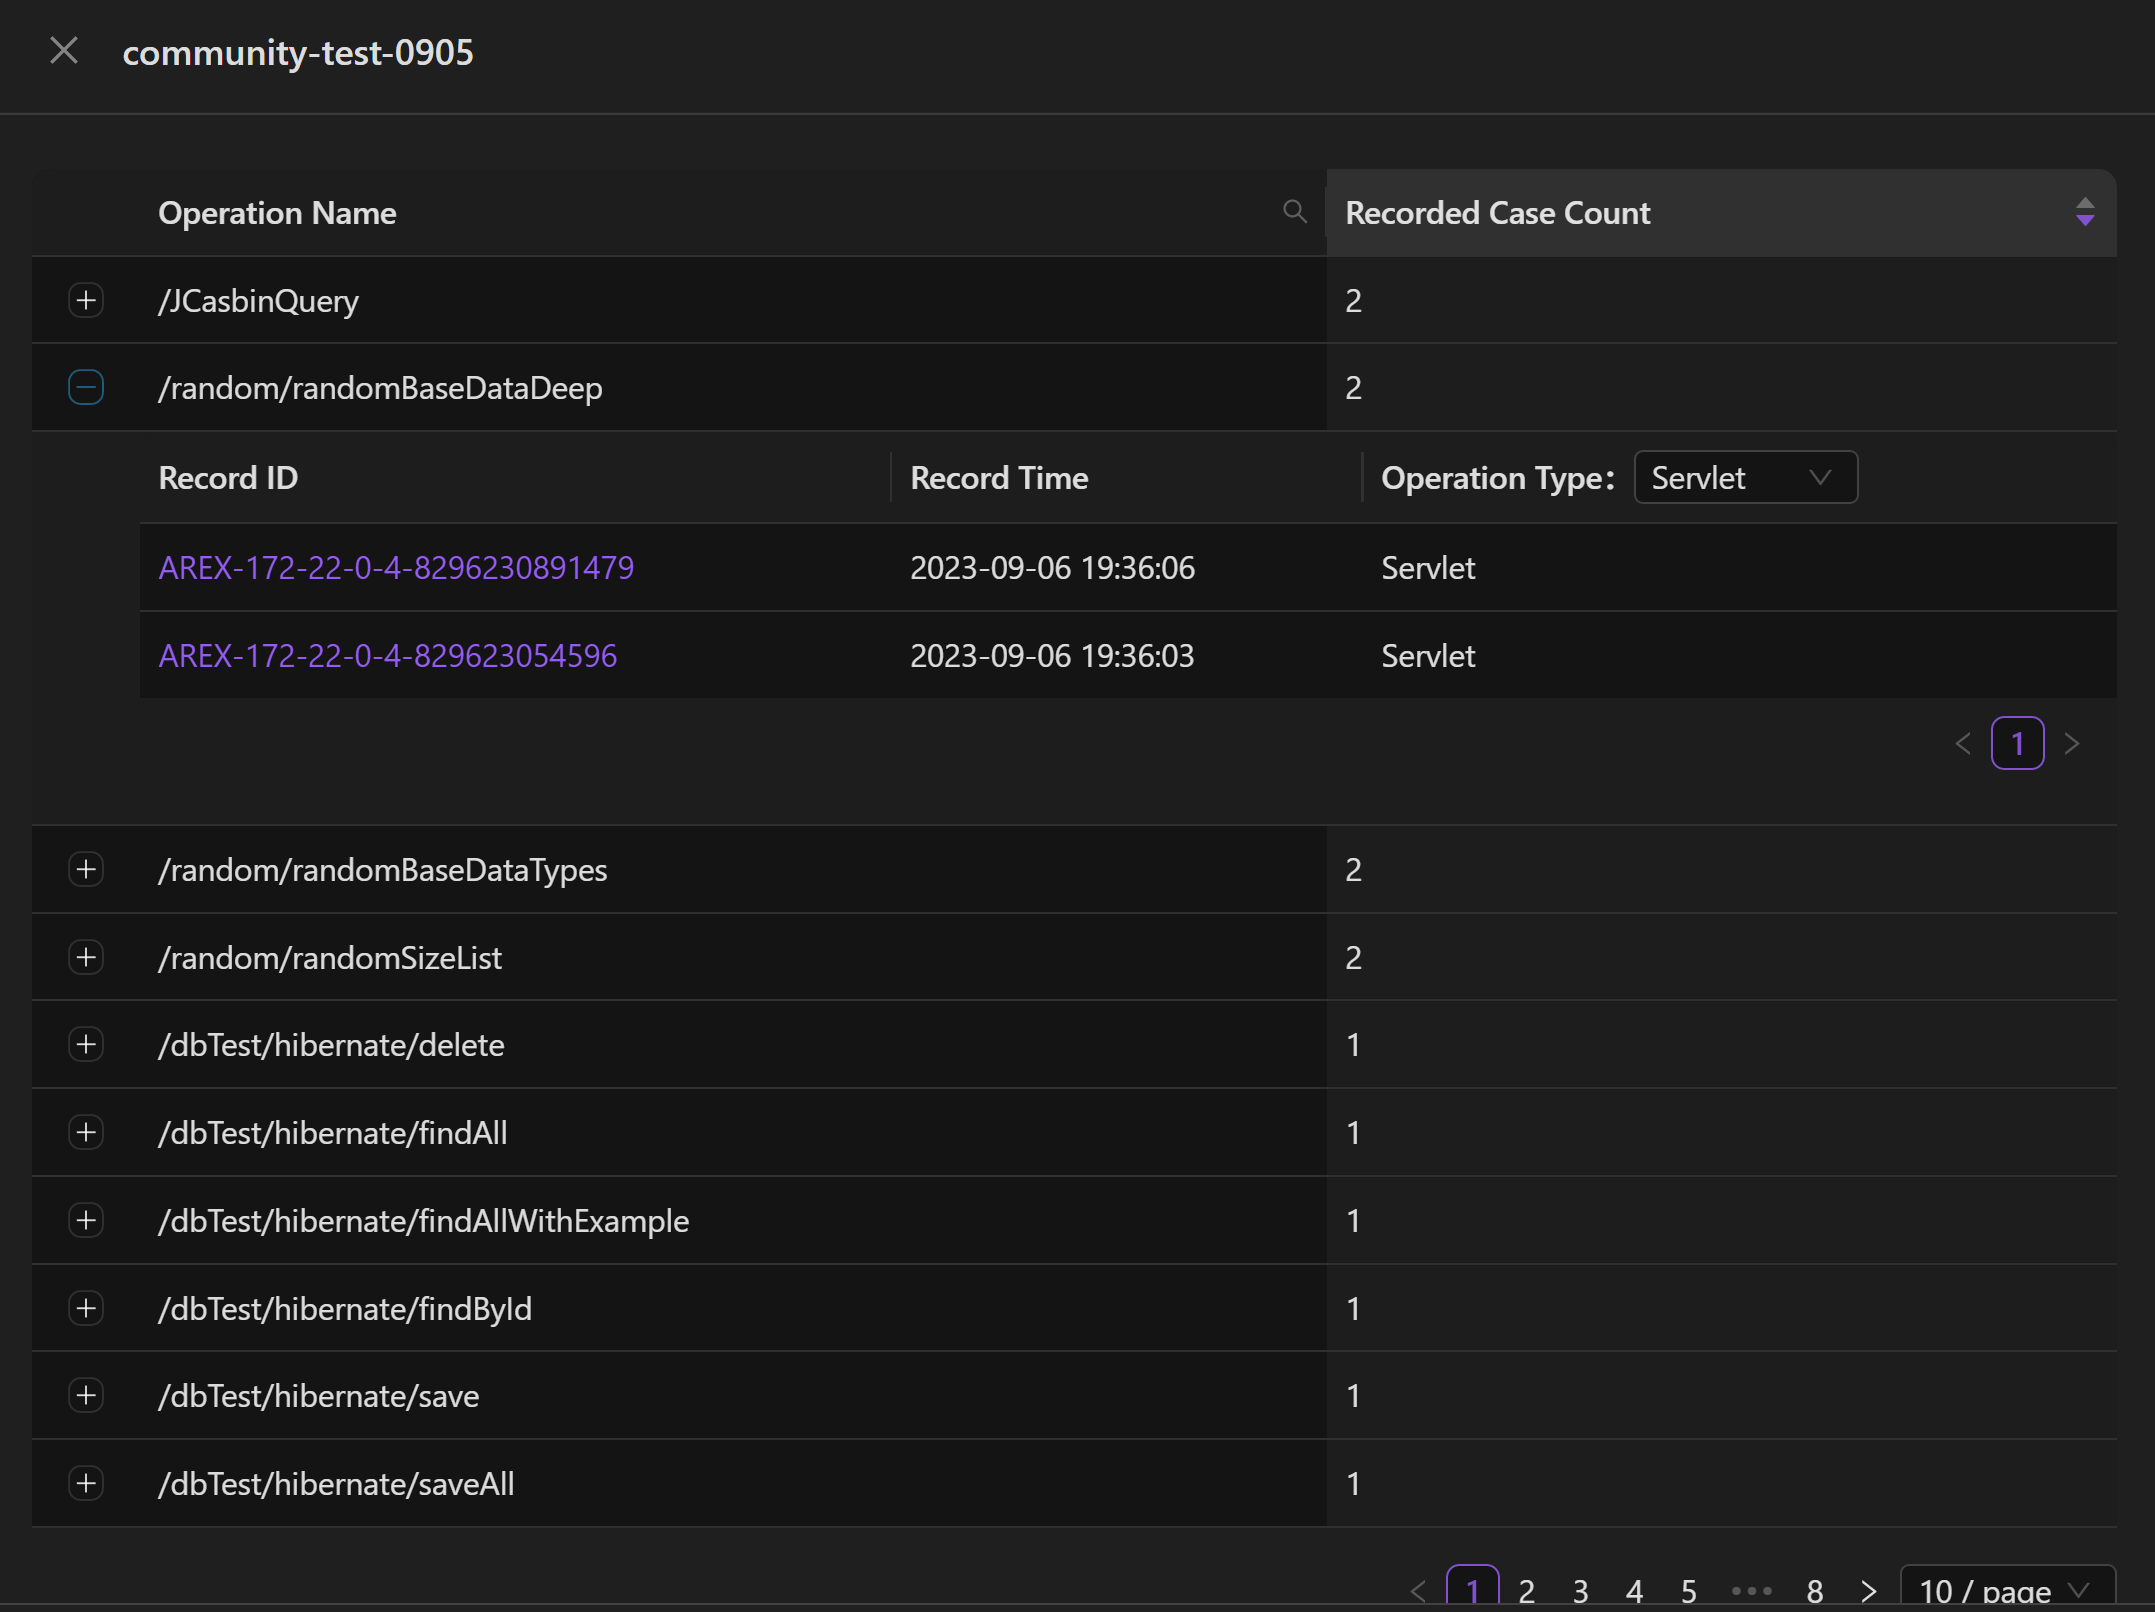The image size is (2155, 1612).
Task: Sort by Recorded Case Count arrows
Action: (x=2085, y=212)
